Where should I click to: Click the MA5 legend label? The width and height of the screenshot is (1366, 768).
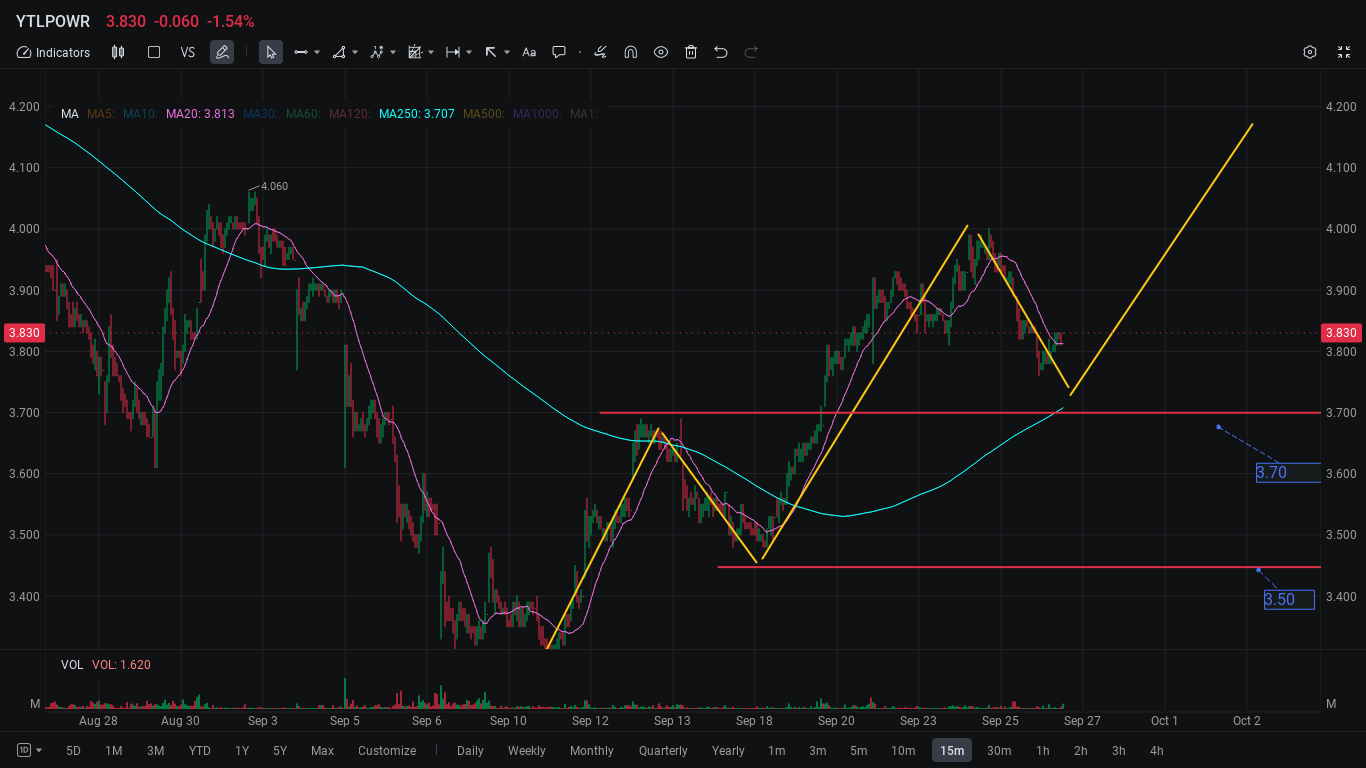click(101, 114)
